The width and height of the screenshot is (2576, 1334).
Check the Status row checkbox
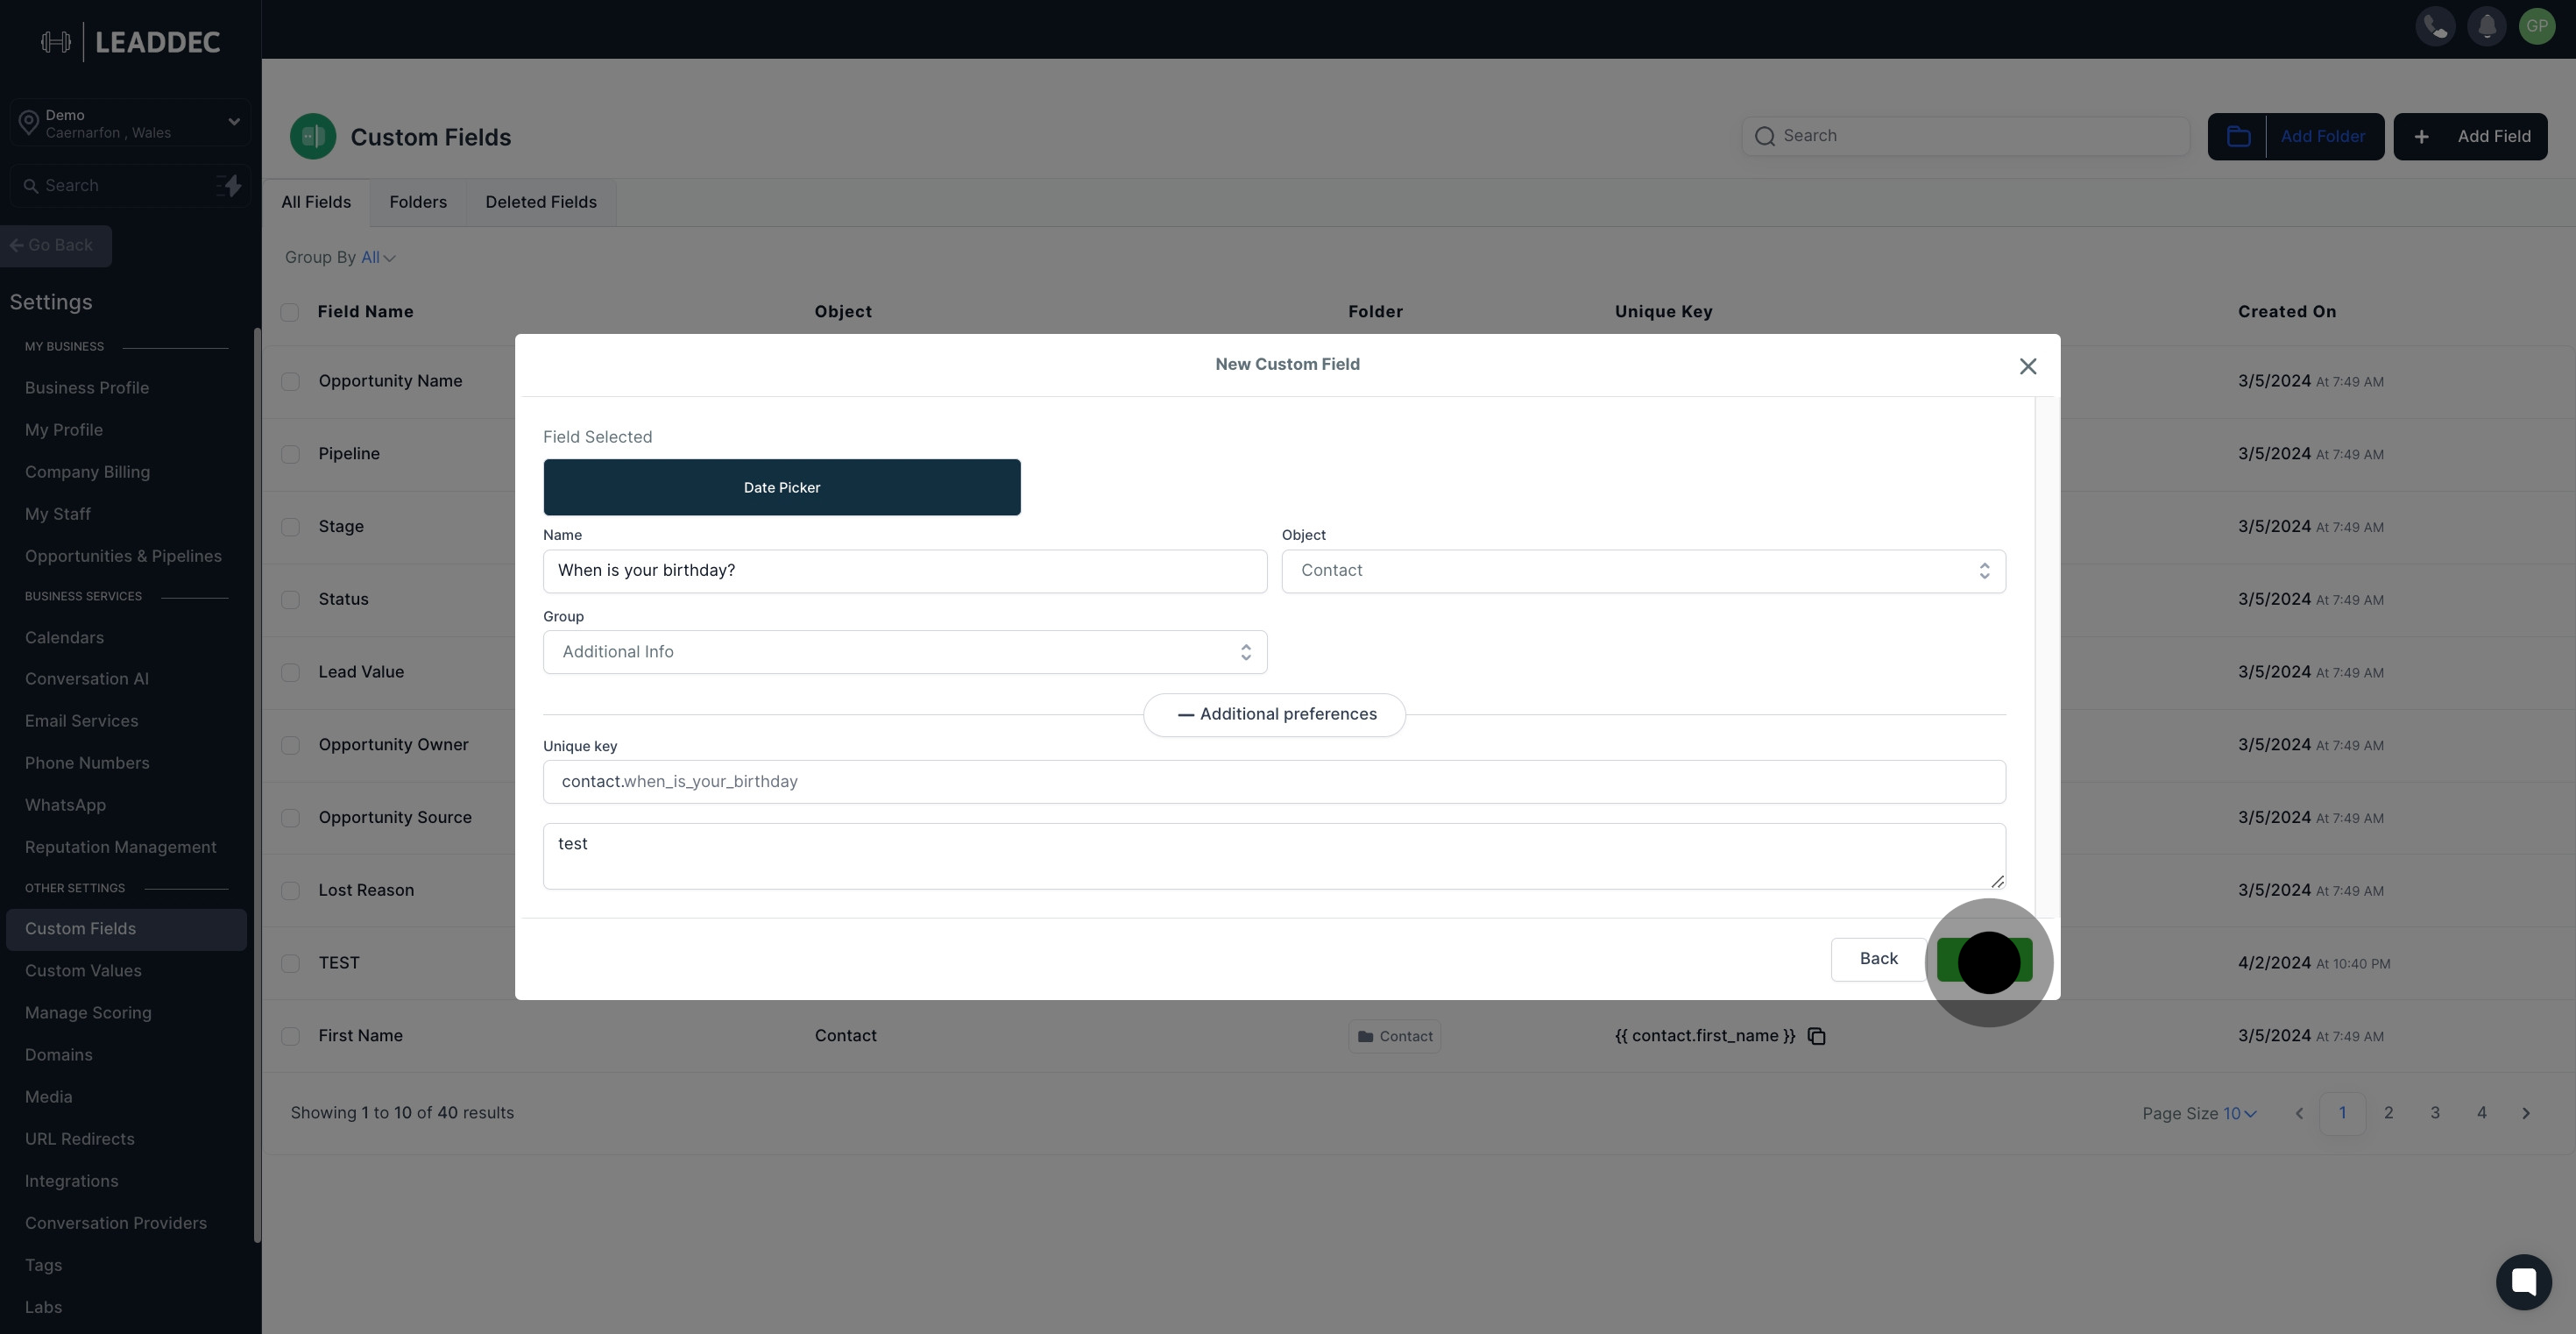(290, 600)
